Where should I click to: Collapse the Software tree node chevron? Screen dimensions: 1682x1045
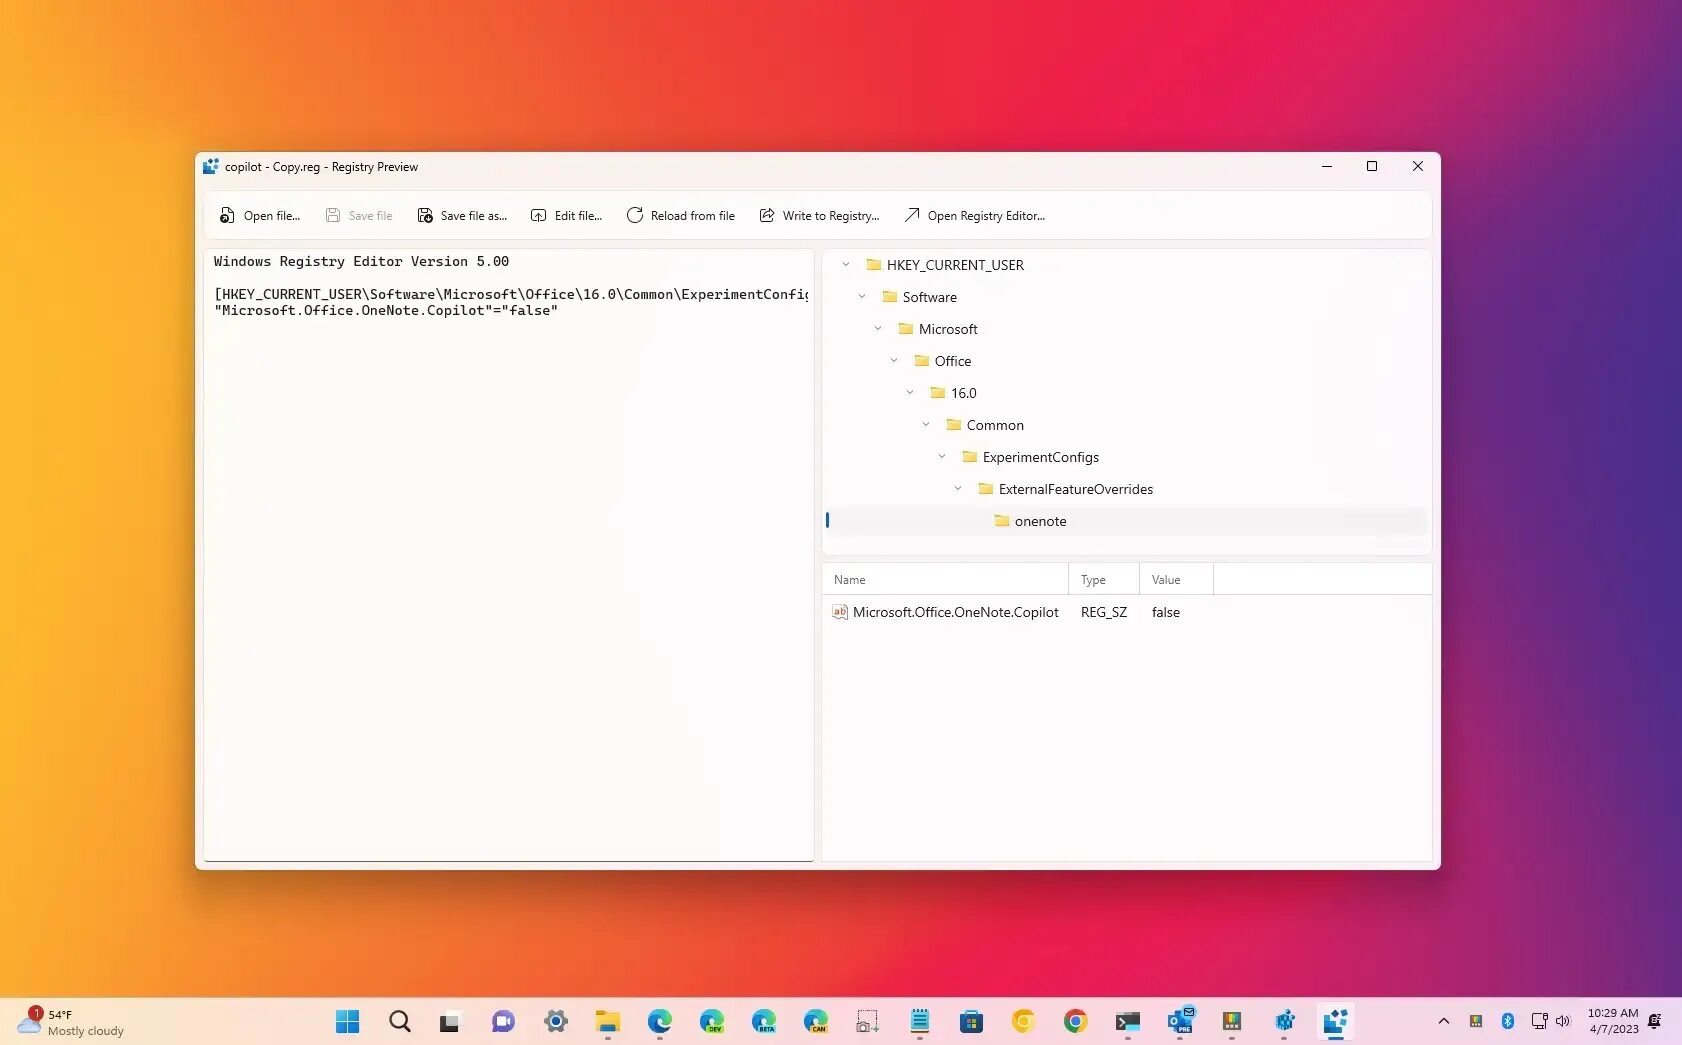coord(862,297)
